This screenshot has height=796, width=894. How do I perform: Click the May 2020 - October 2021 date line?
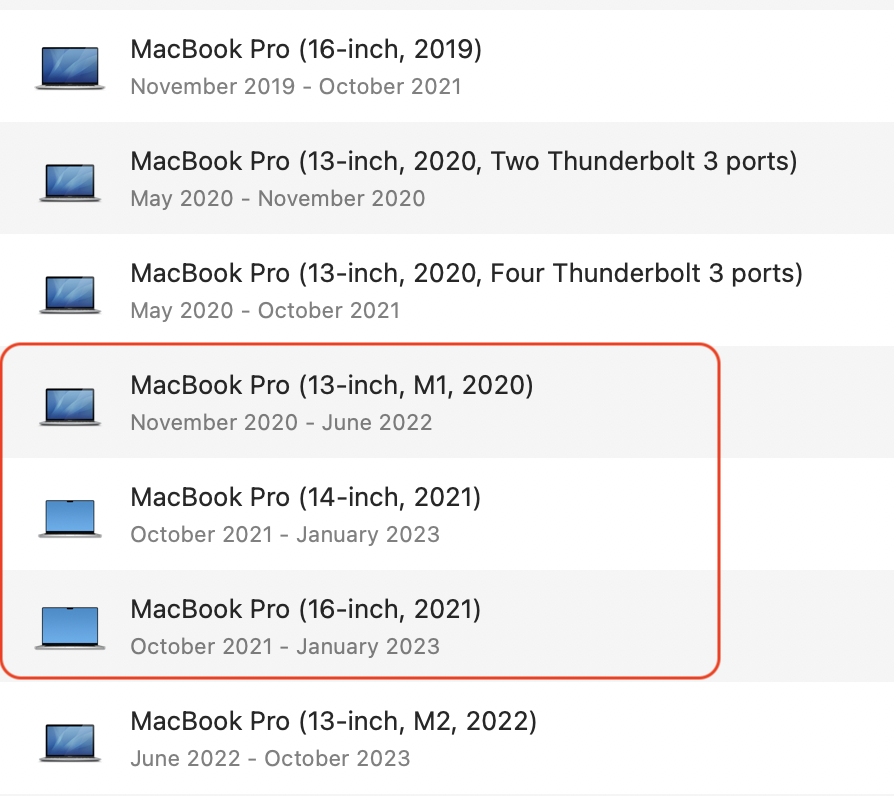click(265, 311)
